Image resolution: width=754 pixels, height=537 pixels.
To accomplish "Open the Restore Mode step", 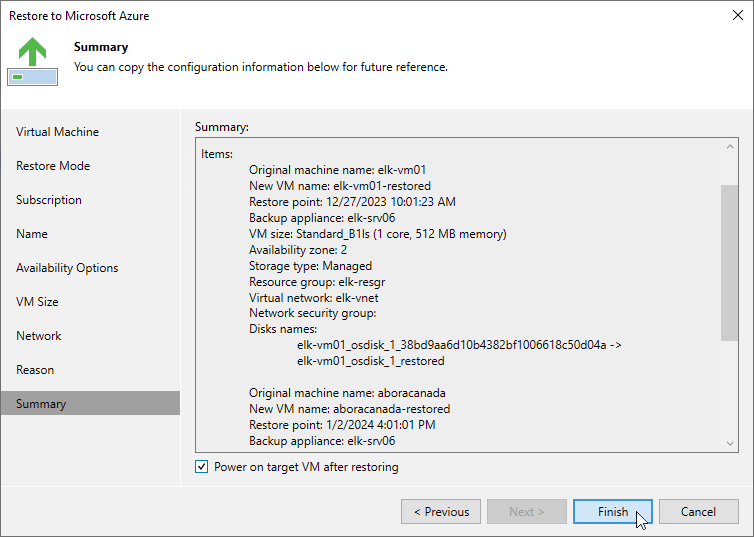I will tap(53, 166).
